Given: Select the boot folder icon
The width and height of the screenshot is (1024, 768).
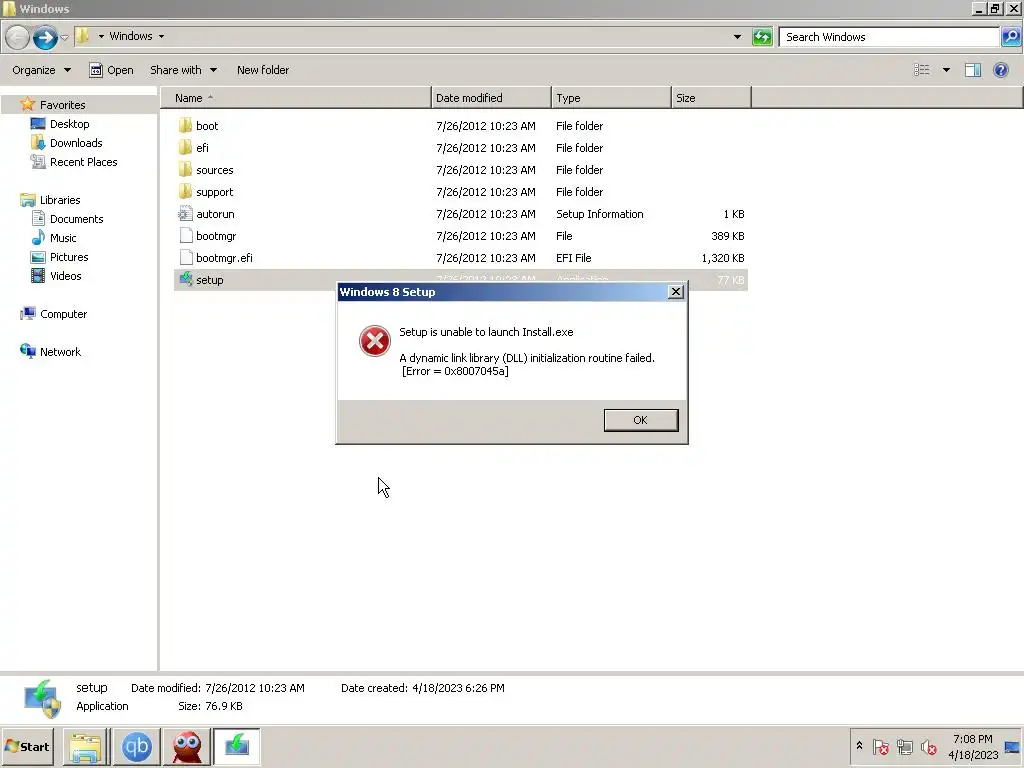Looking at the screenshot, I should pyautogui.click(x=185, y=125).
